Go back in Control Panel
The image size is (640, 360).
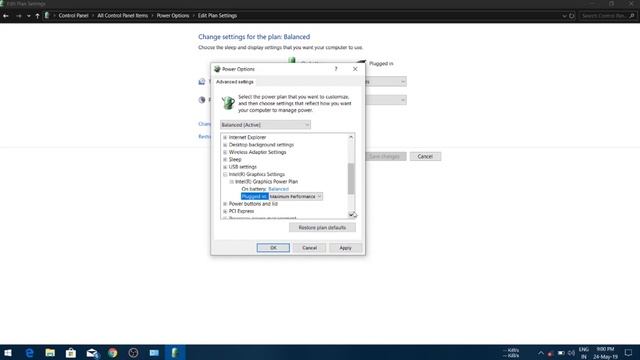coord(6,16)
